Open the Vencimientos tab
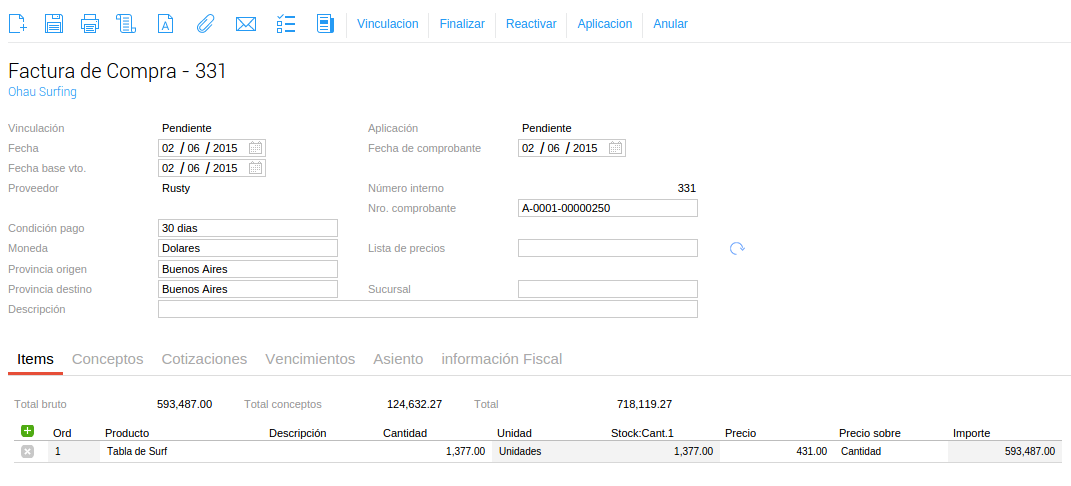This screenshot has width=1071, height=486. [x=310, y=359]
